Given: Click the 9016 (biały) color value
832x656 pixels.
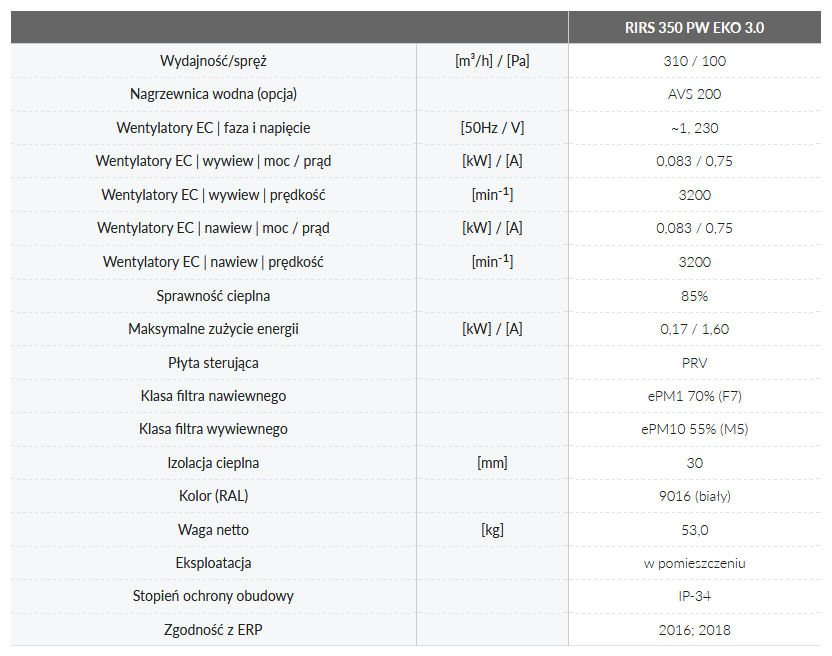Looking at the screenshot, I should (x=694, y=496).
